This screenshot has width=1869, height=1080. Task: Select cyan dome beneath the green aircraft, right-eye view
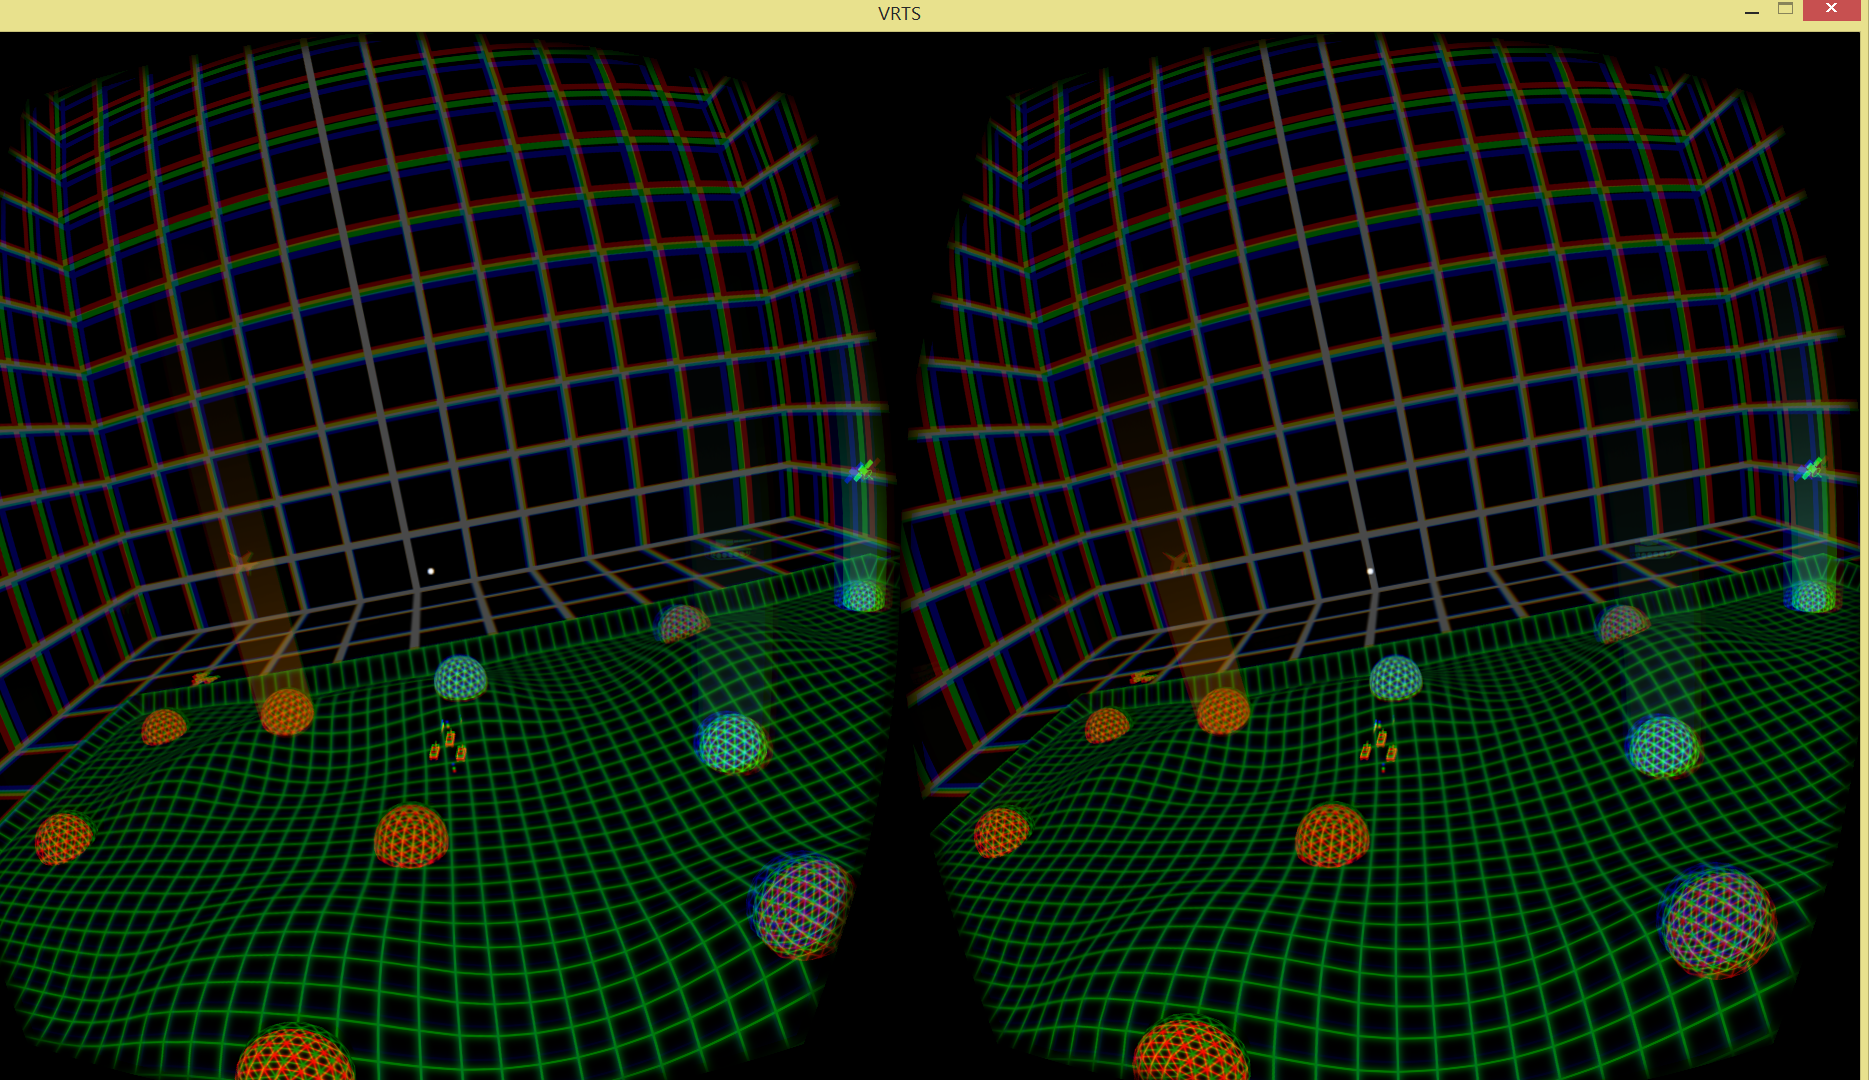point(1813,597)
